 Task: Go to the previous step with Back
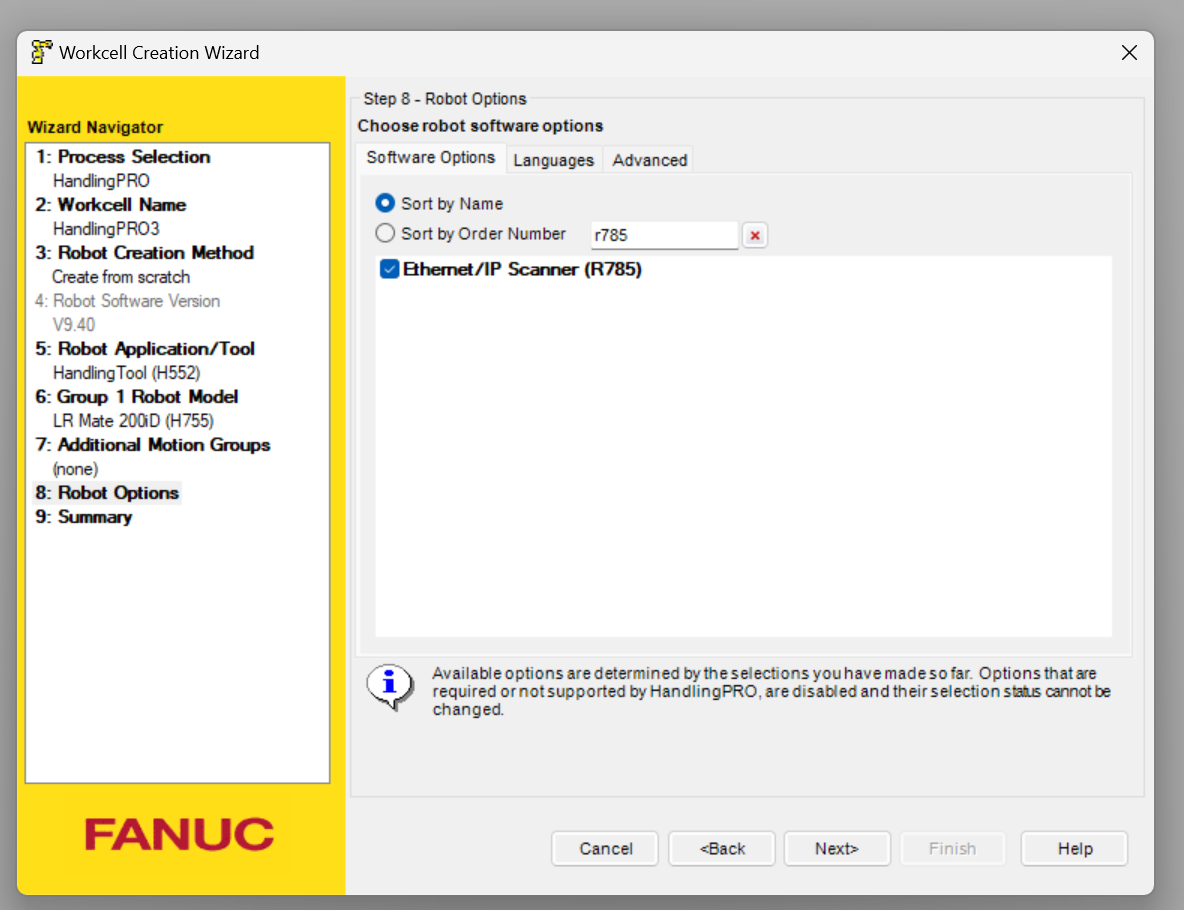722,849
